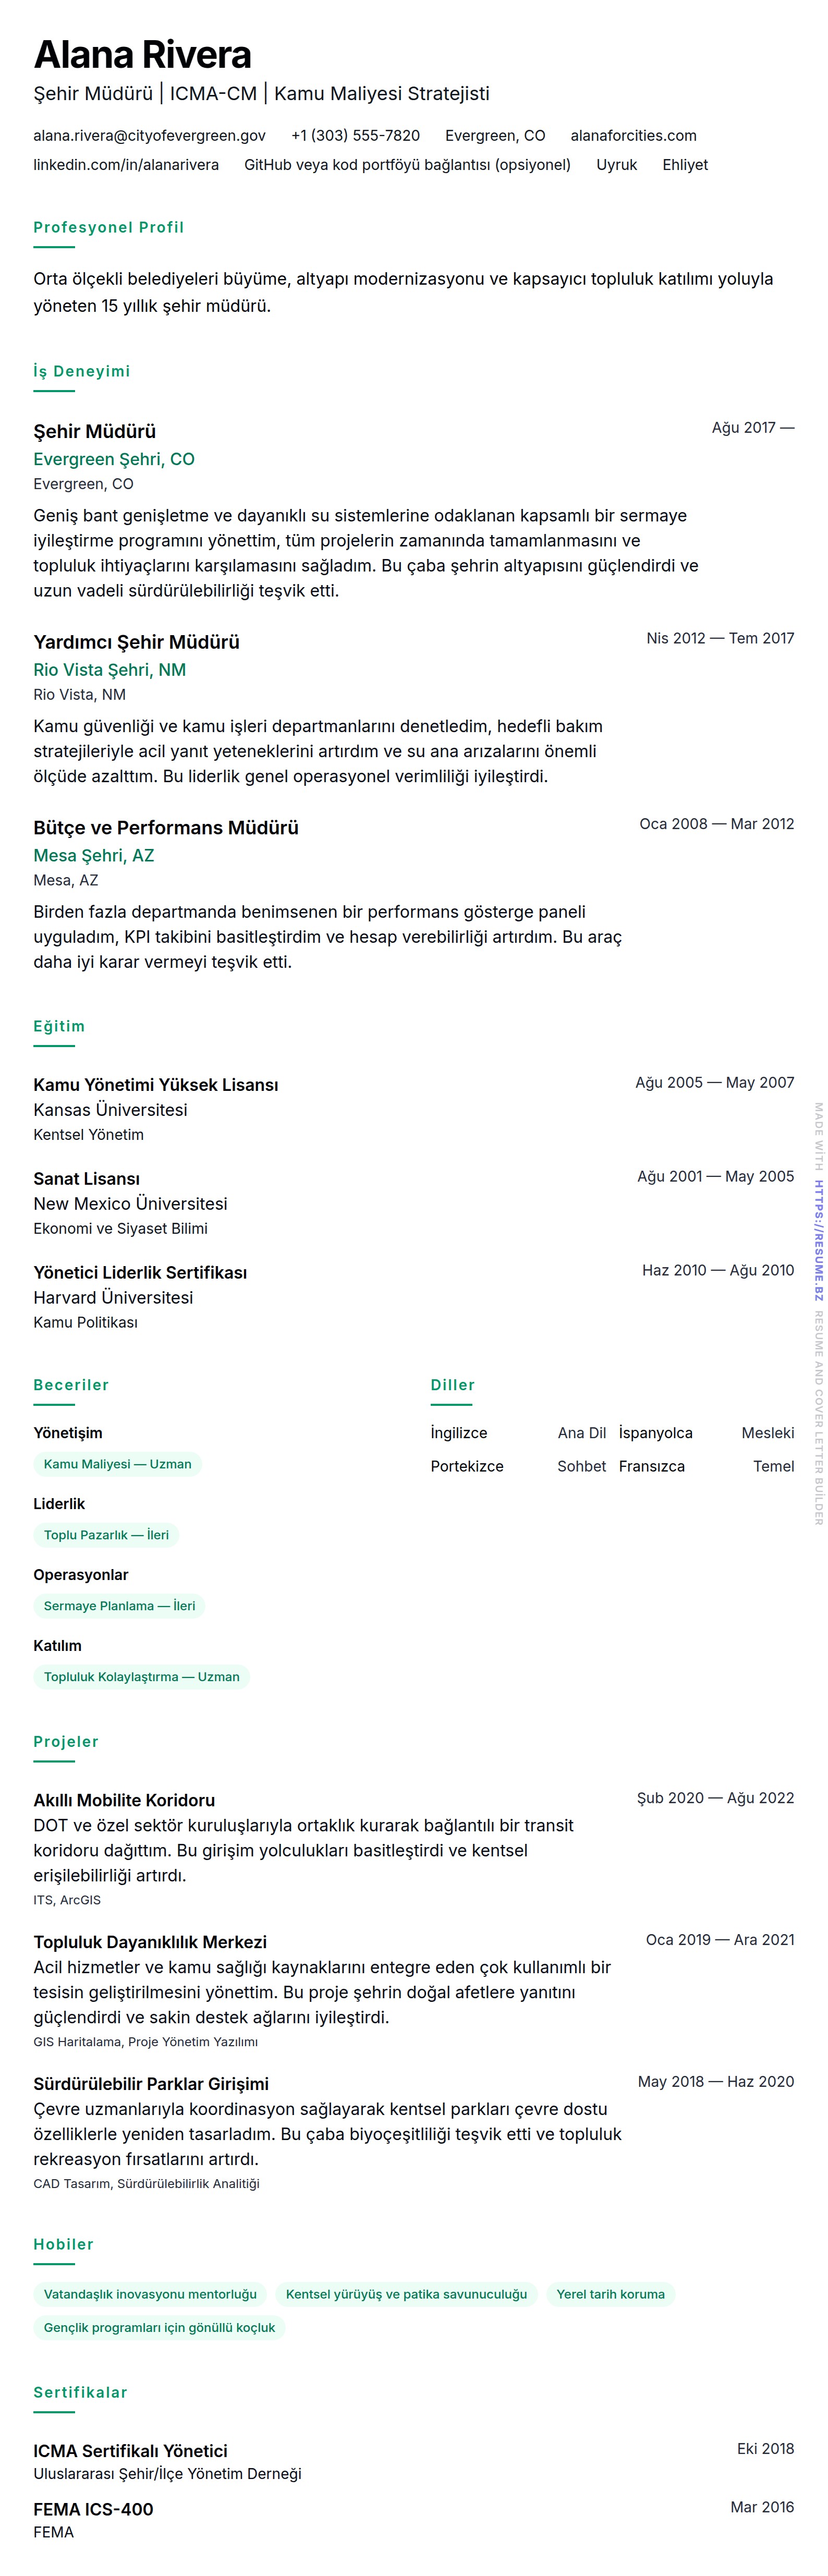Click the Toplu Pazarlık — İleri tag

click(106, 1535)
